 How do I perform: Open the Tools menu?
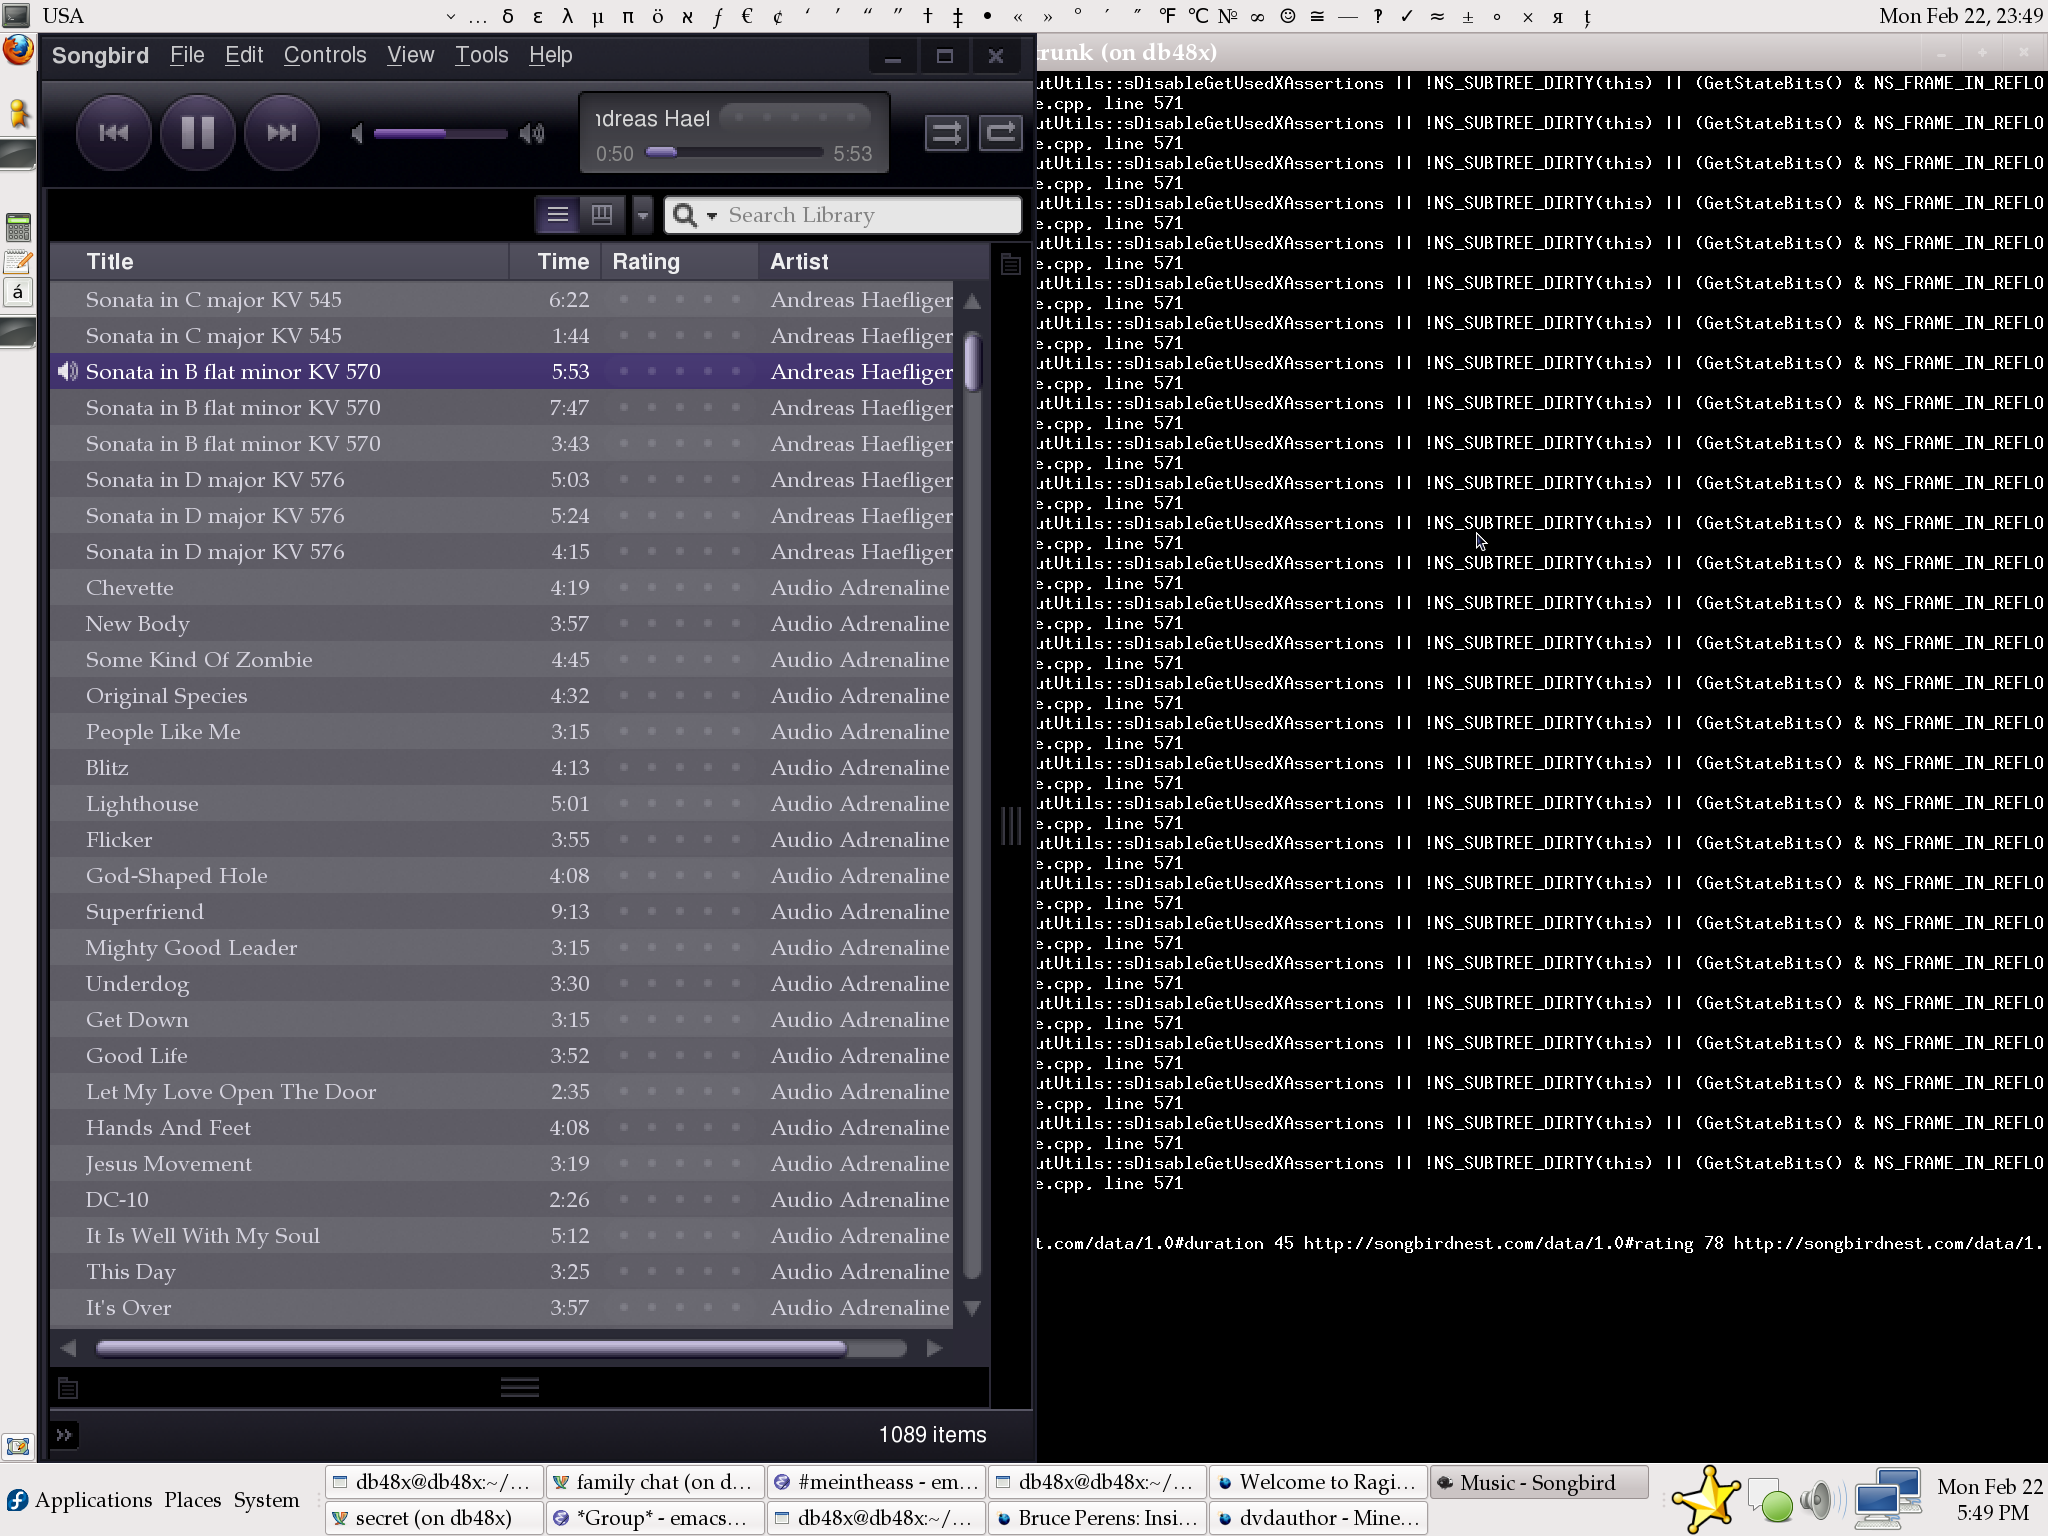click(482, 55)
